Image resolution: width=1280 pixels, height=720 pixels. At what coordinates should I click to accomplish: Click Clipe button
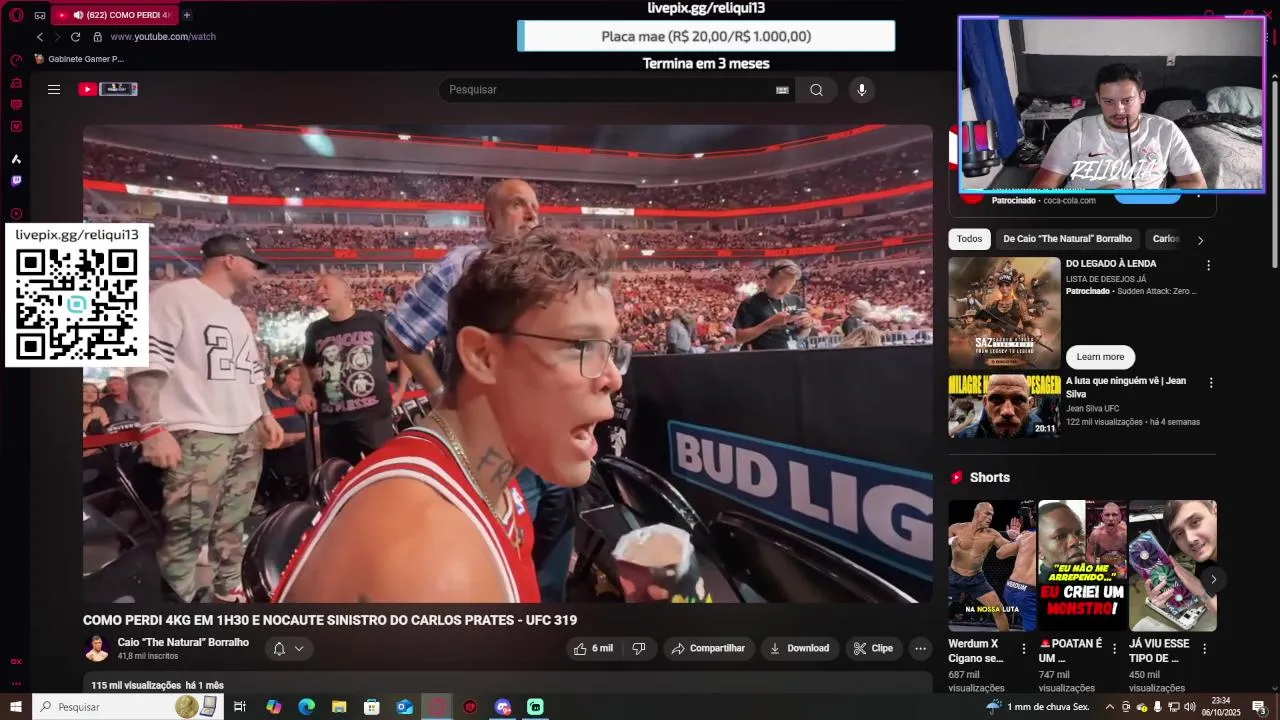[873, 648]
